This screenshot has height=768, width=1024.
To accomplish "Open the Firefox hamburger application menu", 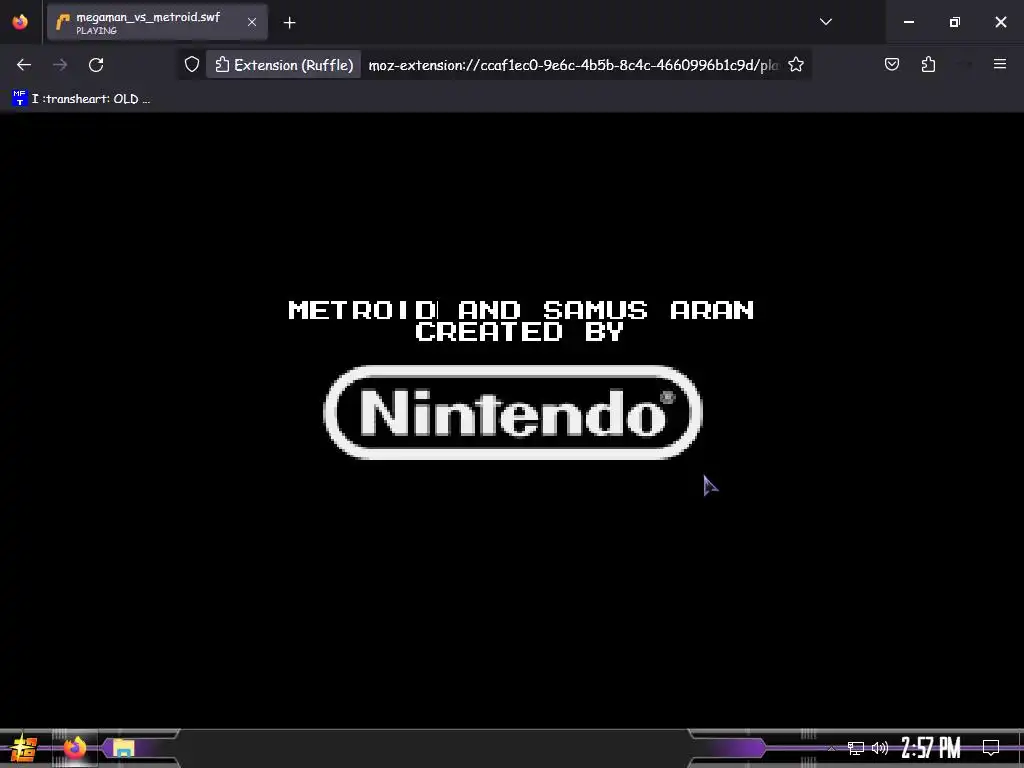I will pyautogui.click(x=999, y=64).
